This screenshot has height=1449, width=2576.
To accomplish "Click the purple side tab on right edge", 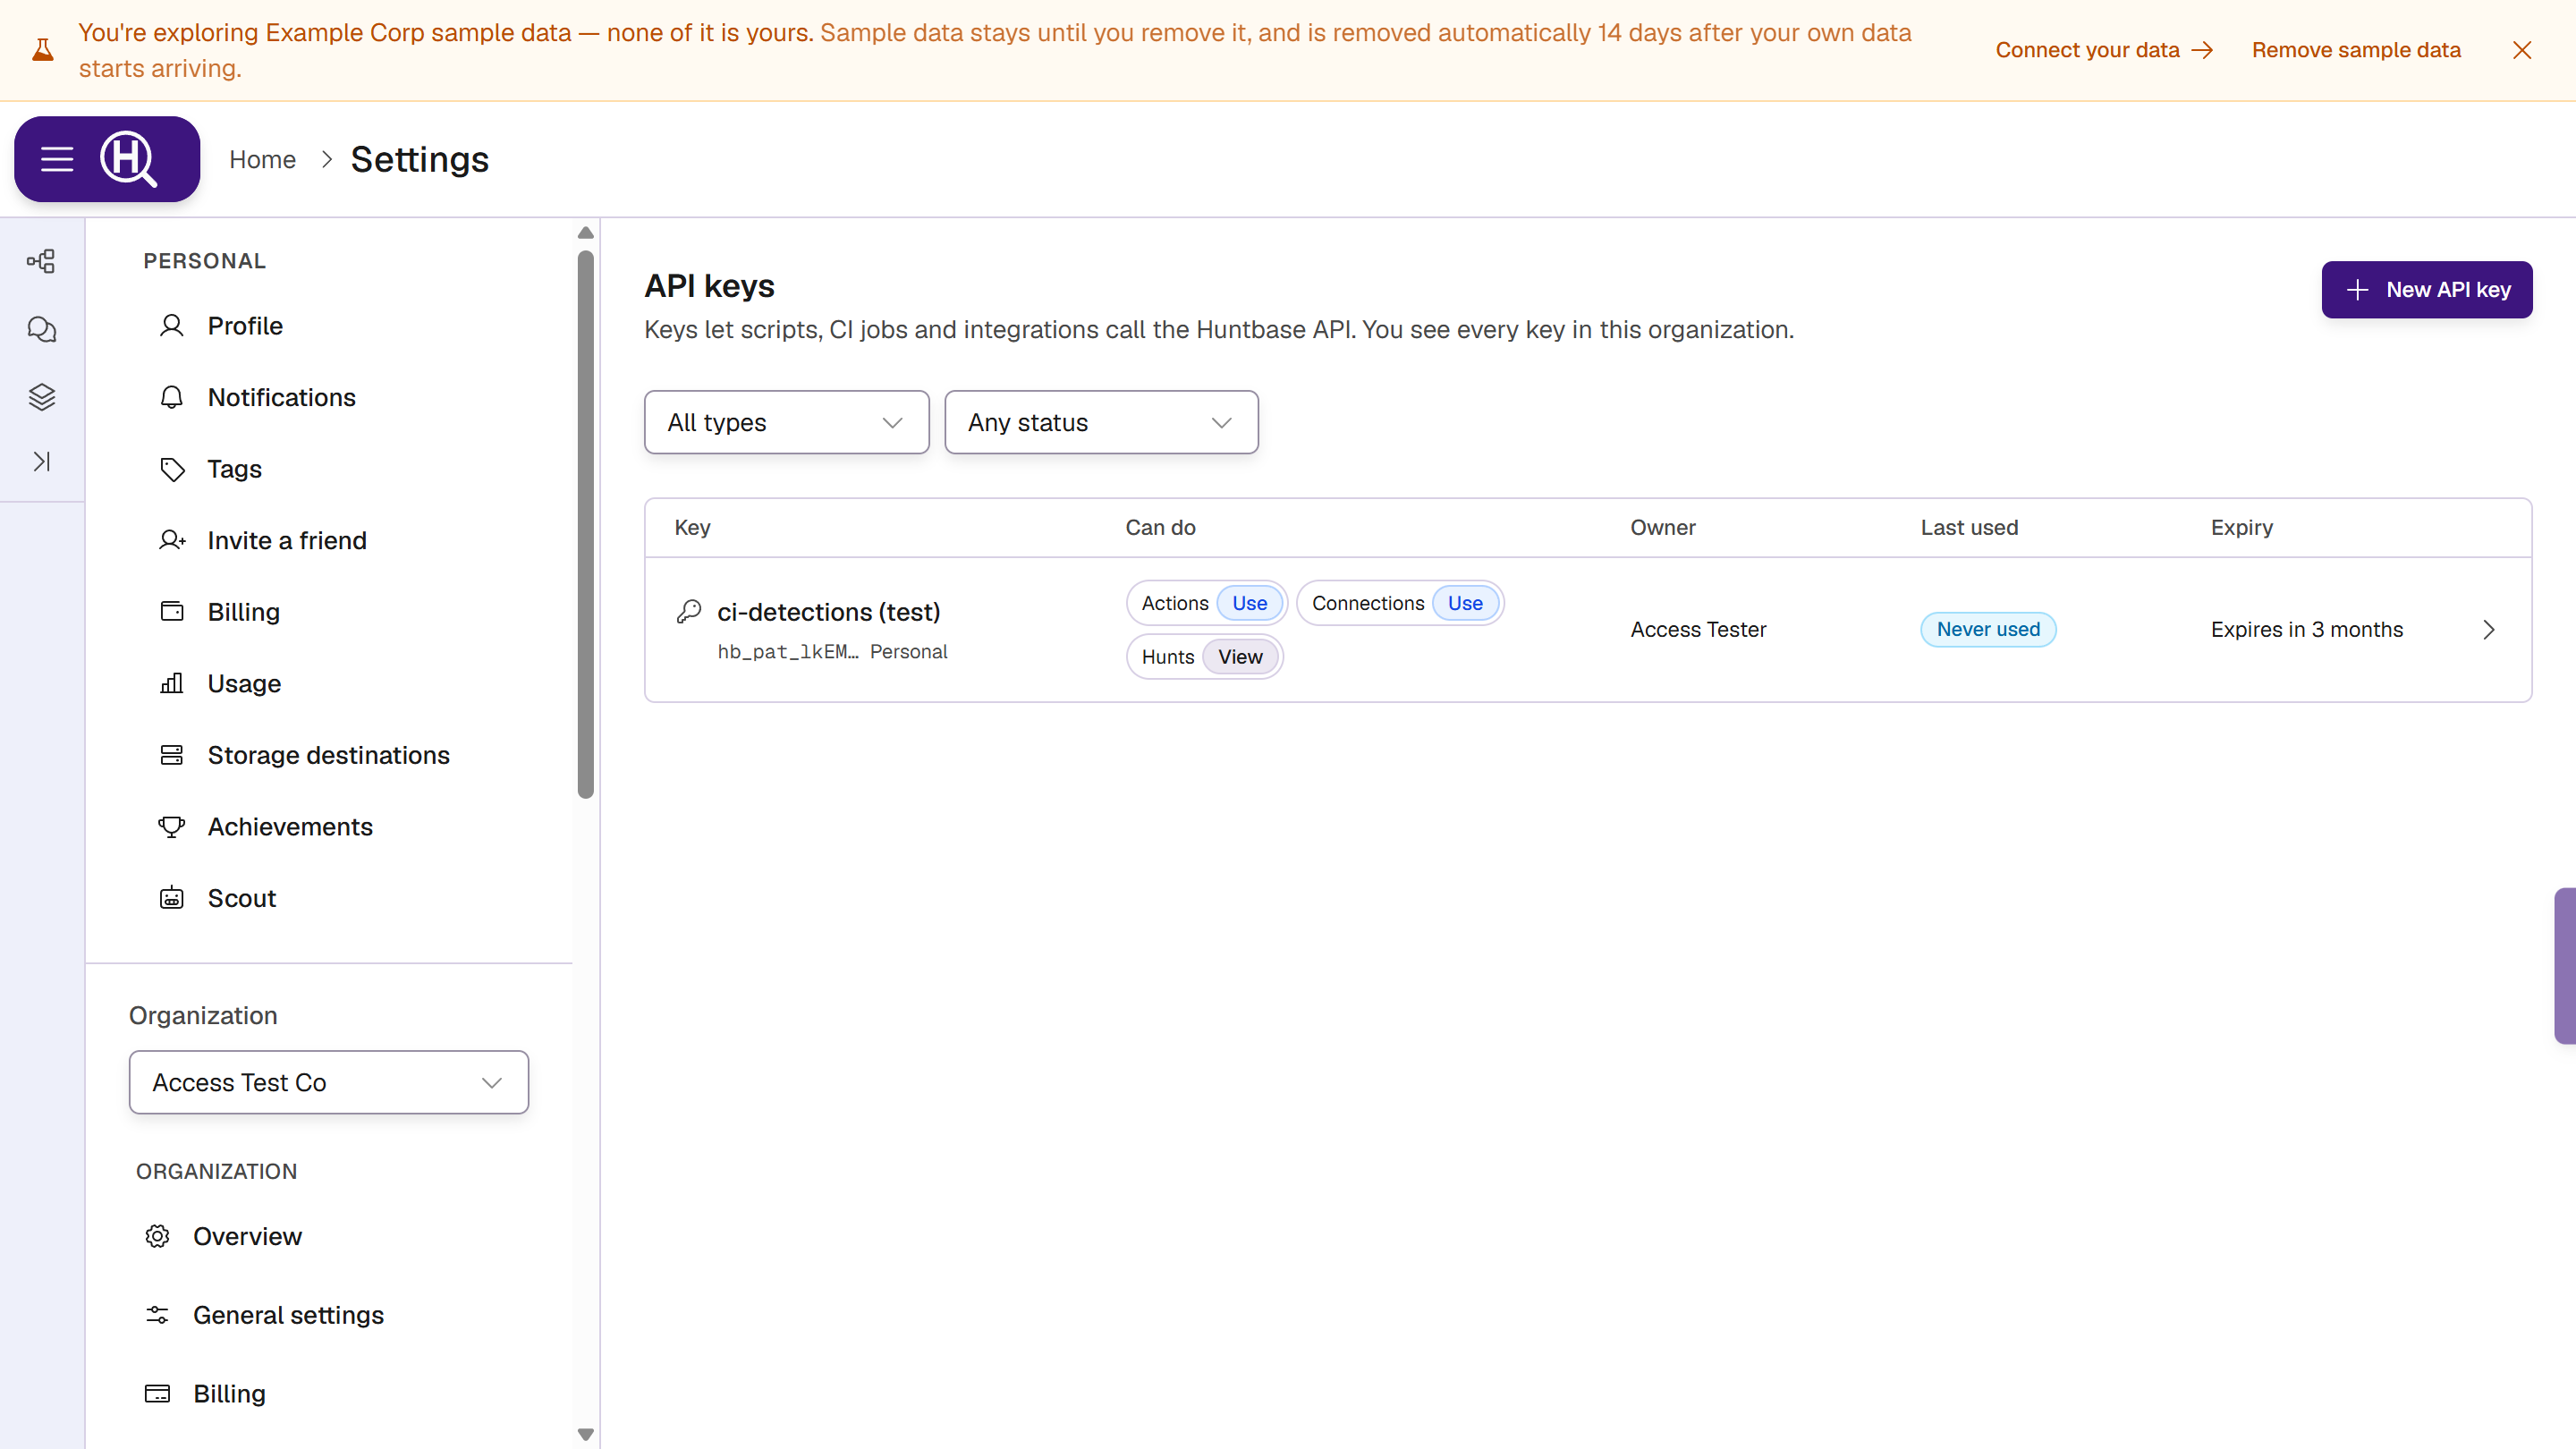I will point(2565,966).
